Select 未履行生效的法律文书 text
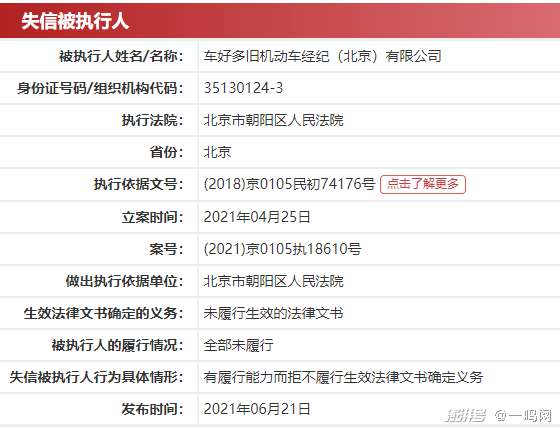 274,313
